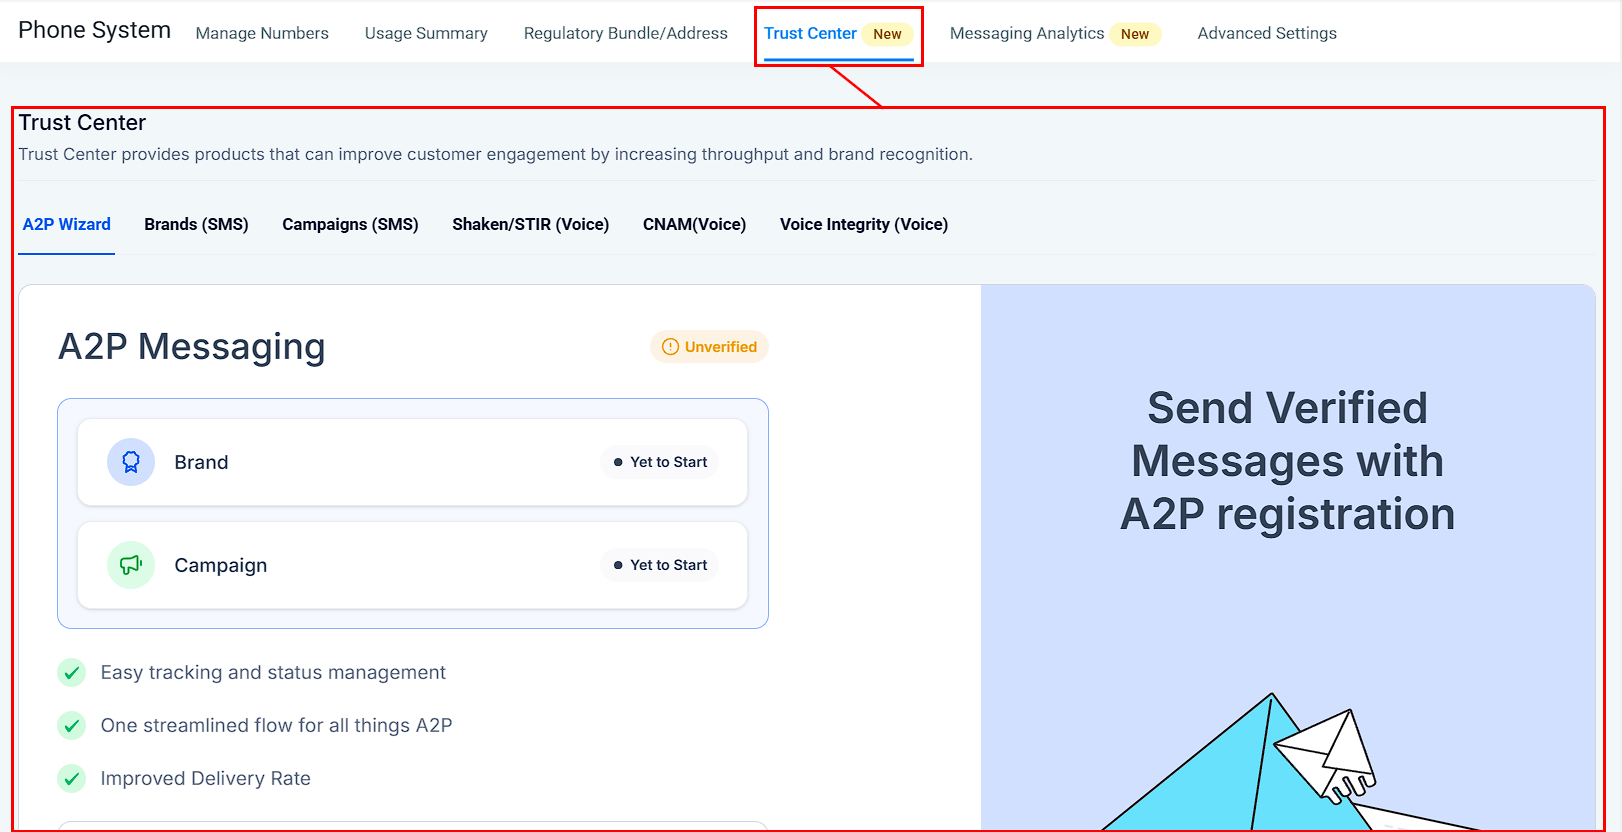The width and height of the screenshot is (1622, 832).
Task: Click the Brand ribbon badge icon
Action: point(131,462)
